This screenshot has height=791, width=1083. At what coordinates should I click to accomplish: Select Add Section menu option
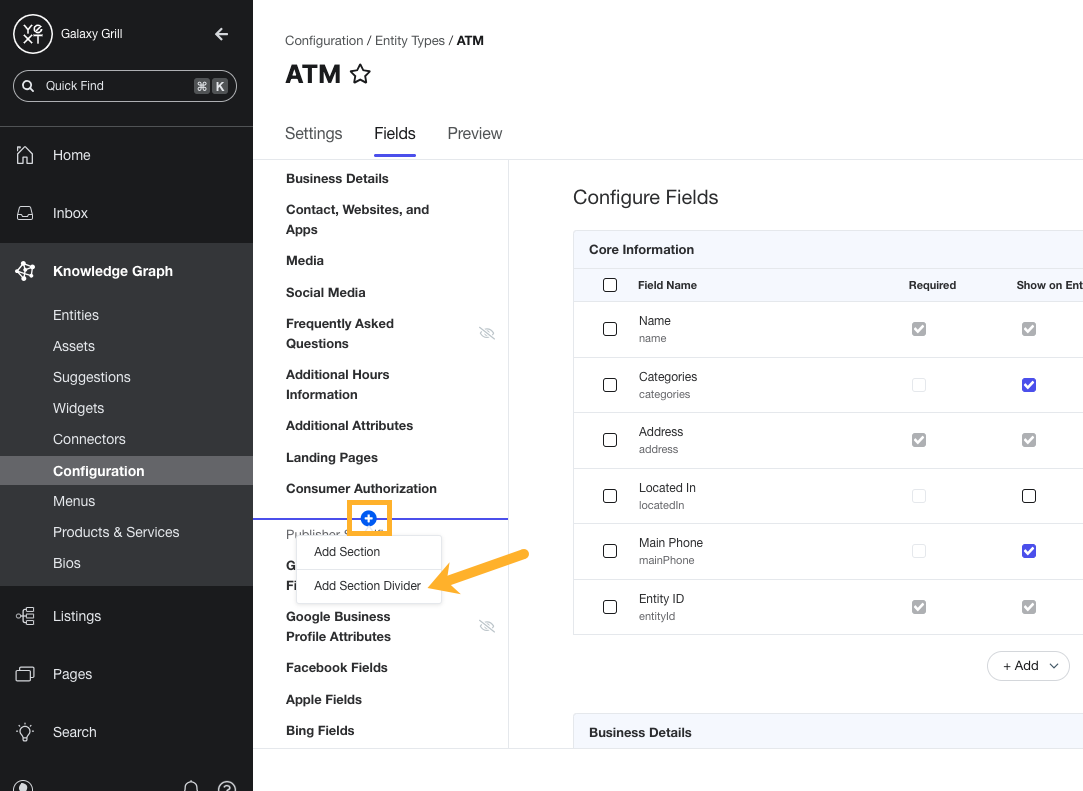click(347, 552)
